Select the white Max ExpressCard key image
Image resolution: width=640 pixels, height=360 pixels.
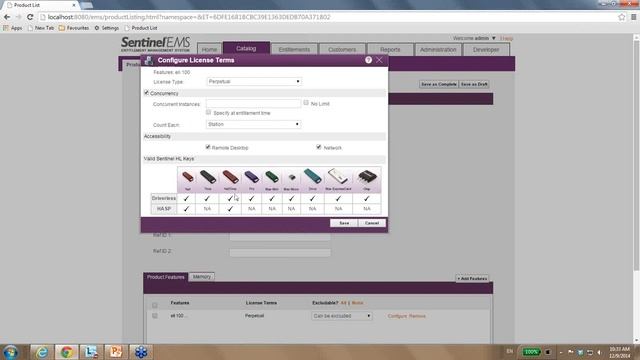pyautogui.click(x=338, y=176)
